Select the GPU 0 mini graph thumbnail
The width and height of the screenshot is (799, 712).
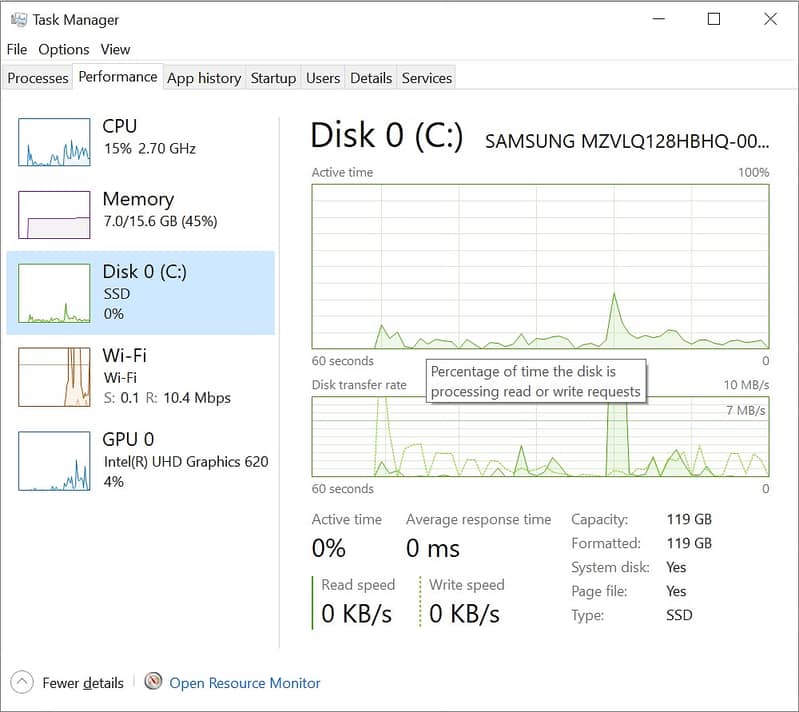point(54,461)
